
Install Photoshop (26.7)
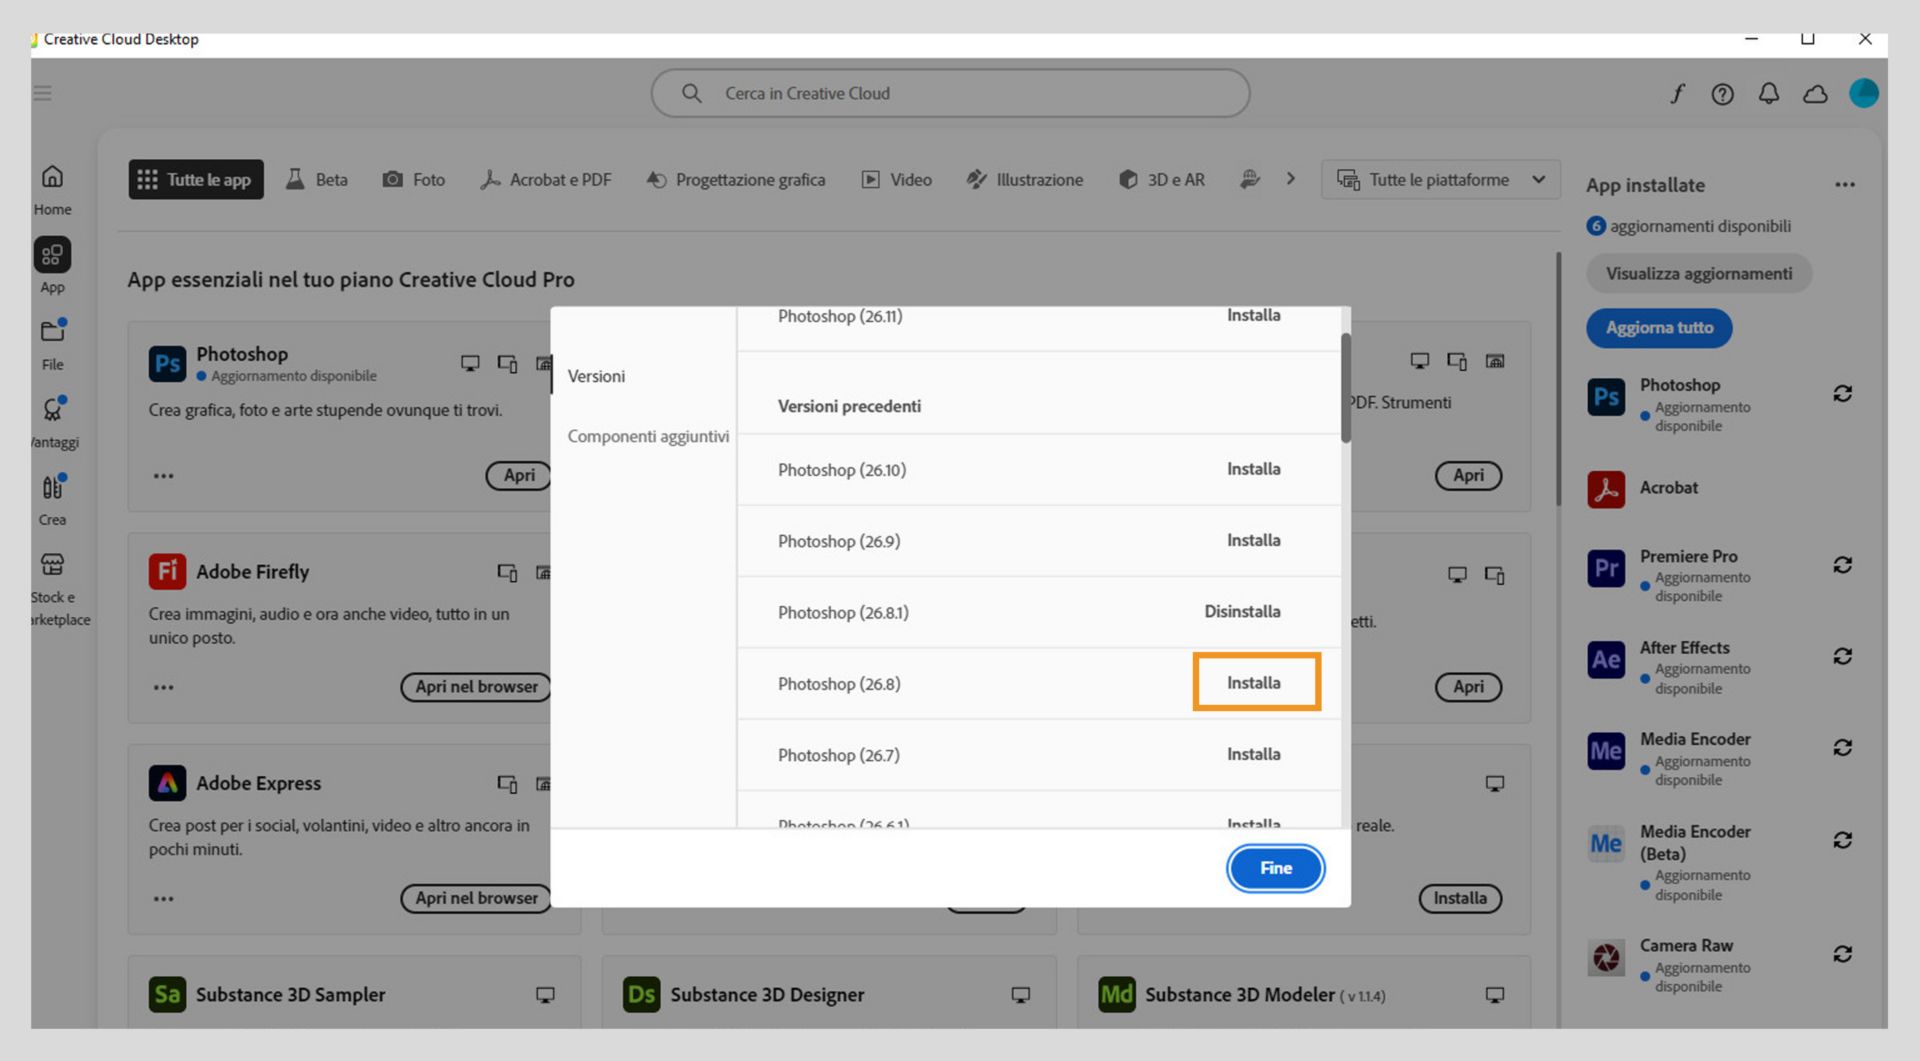point(1253,754)
